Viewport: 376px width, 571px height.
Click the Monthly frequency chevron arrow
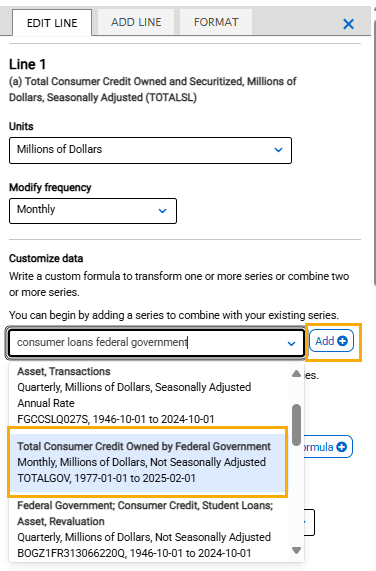[x=163, y=210]
